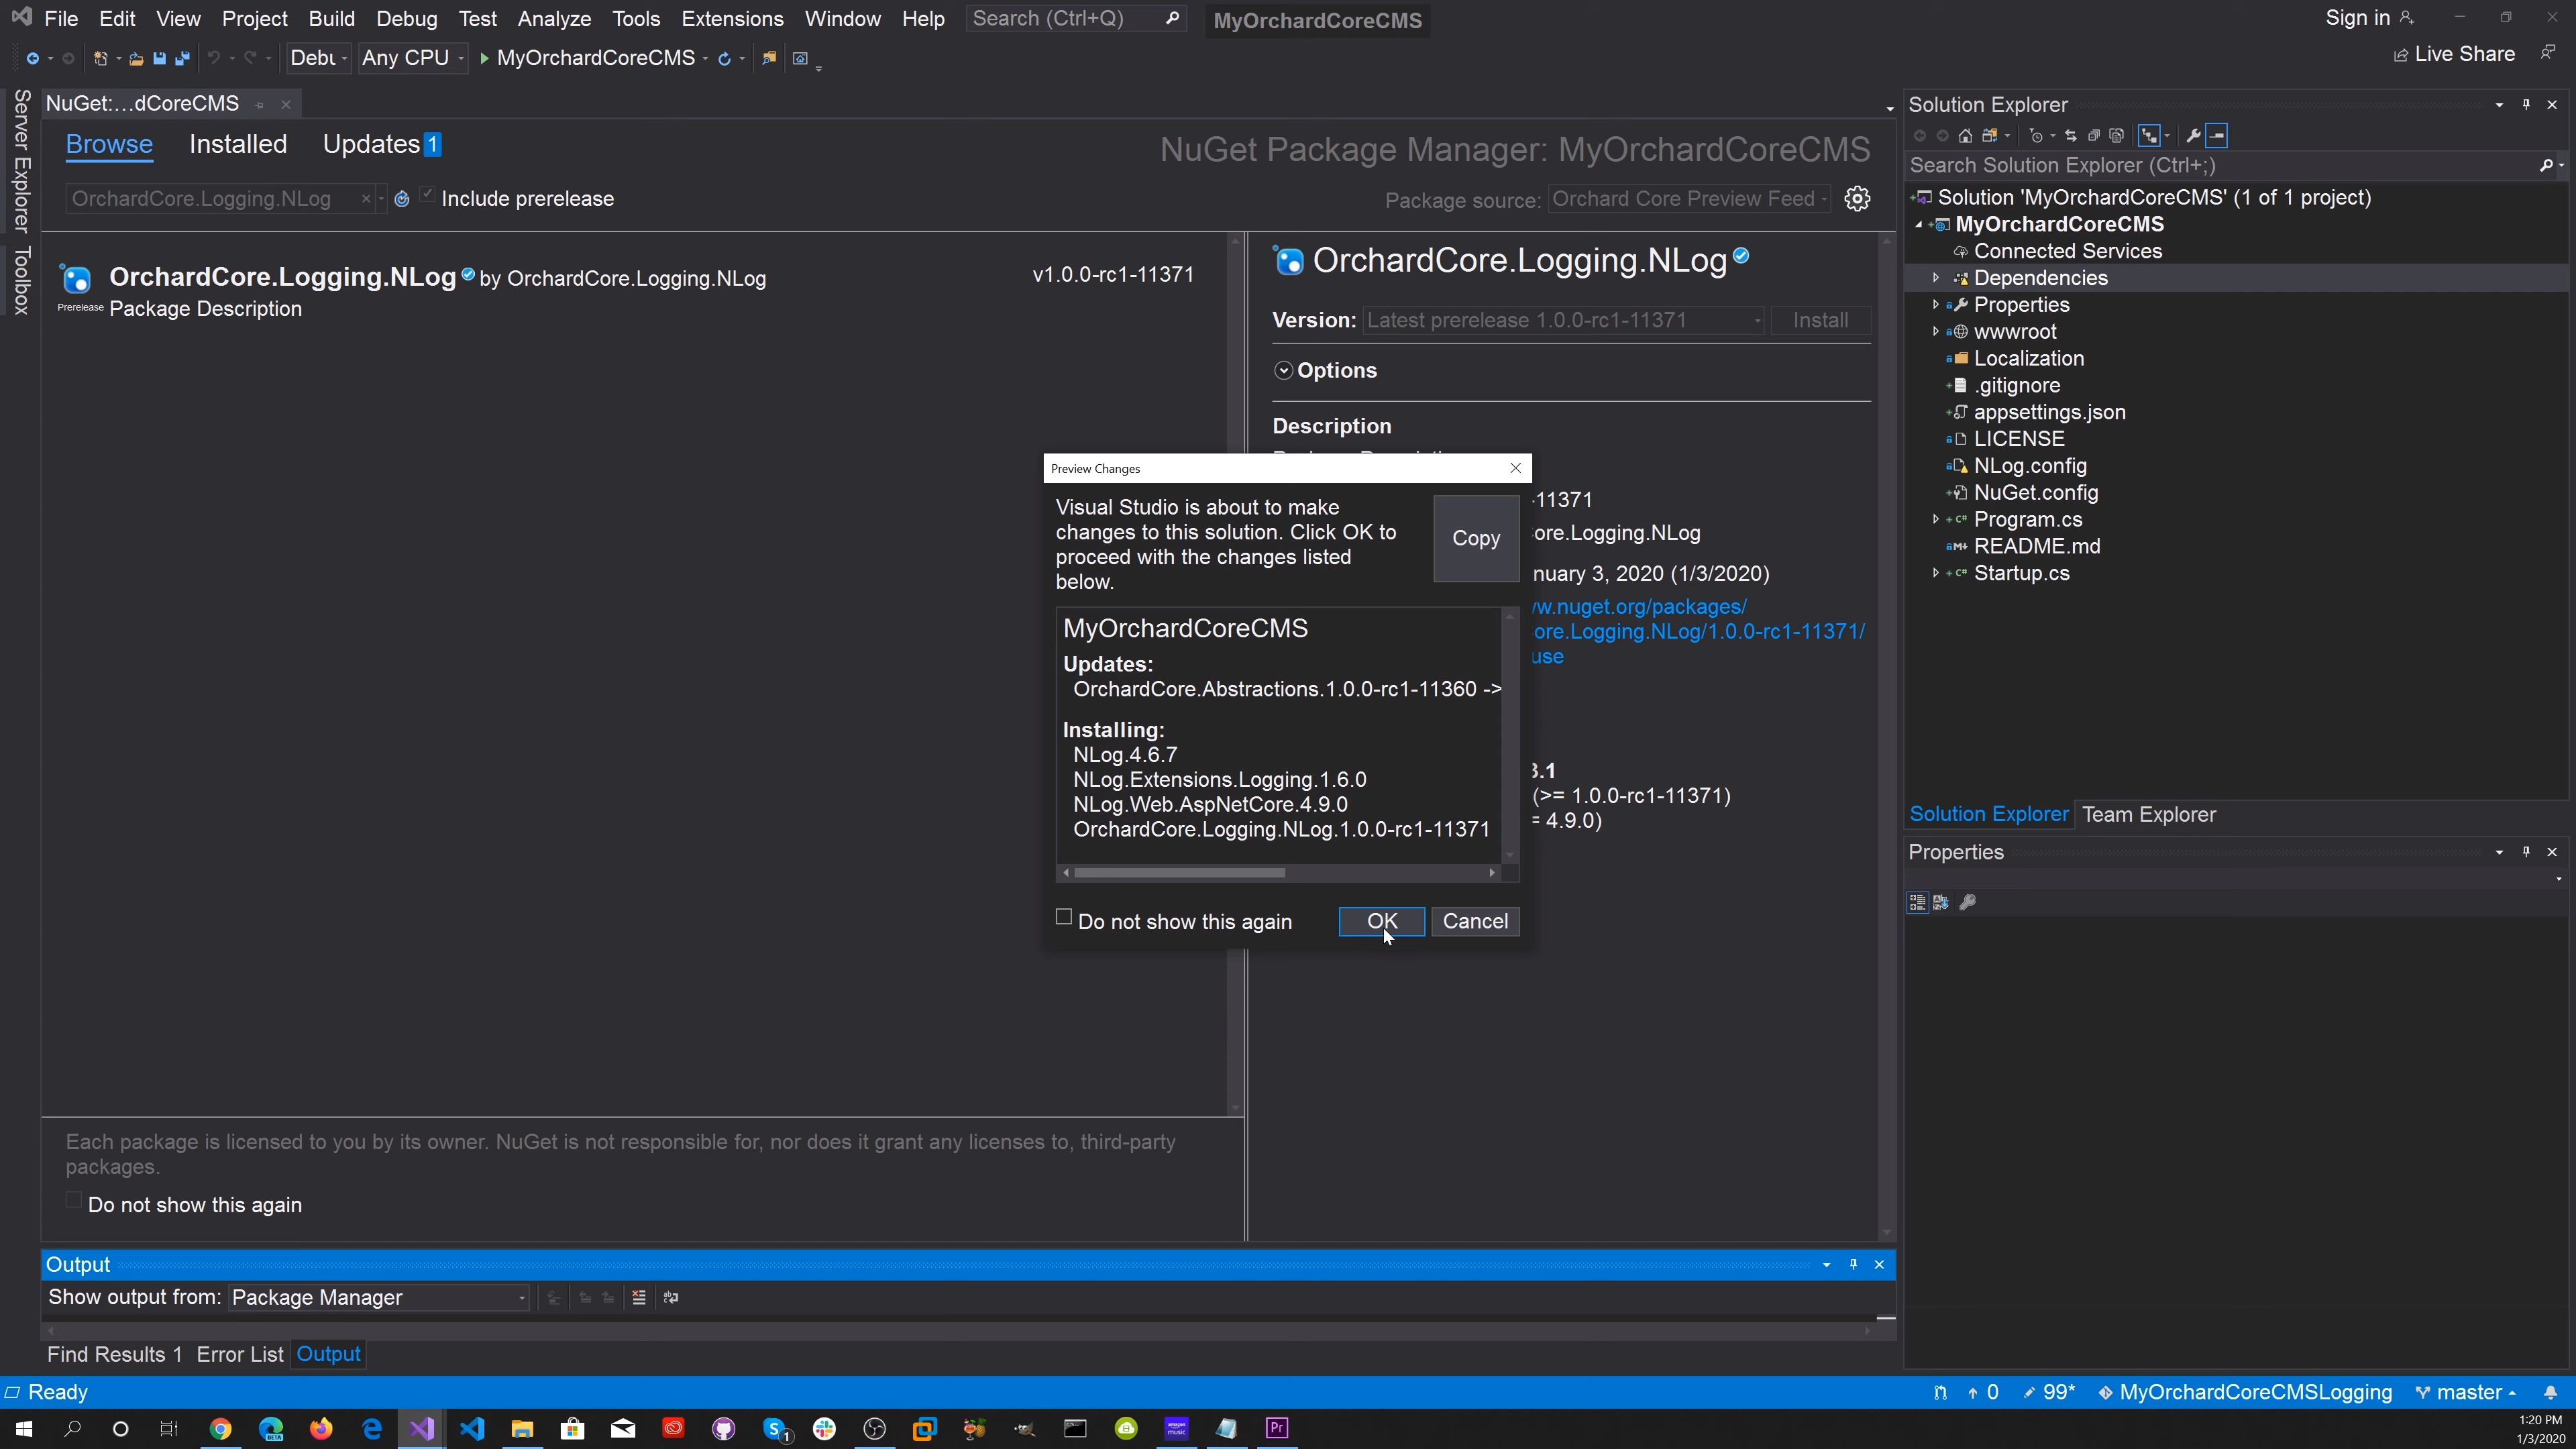The width and height of the screenshot is (2576, 1449).
Task: Click horizontal scrollbar in Output window
Action: tap(958, 1331)
